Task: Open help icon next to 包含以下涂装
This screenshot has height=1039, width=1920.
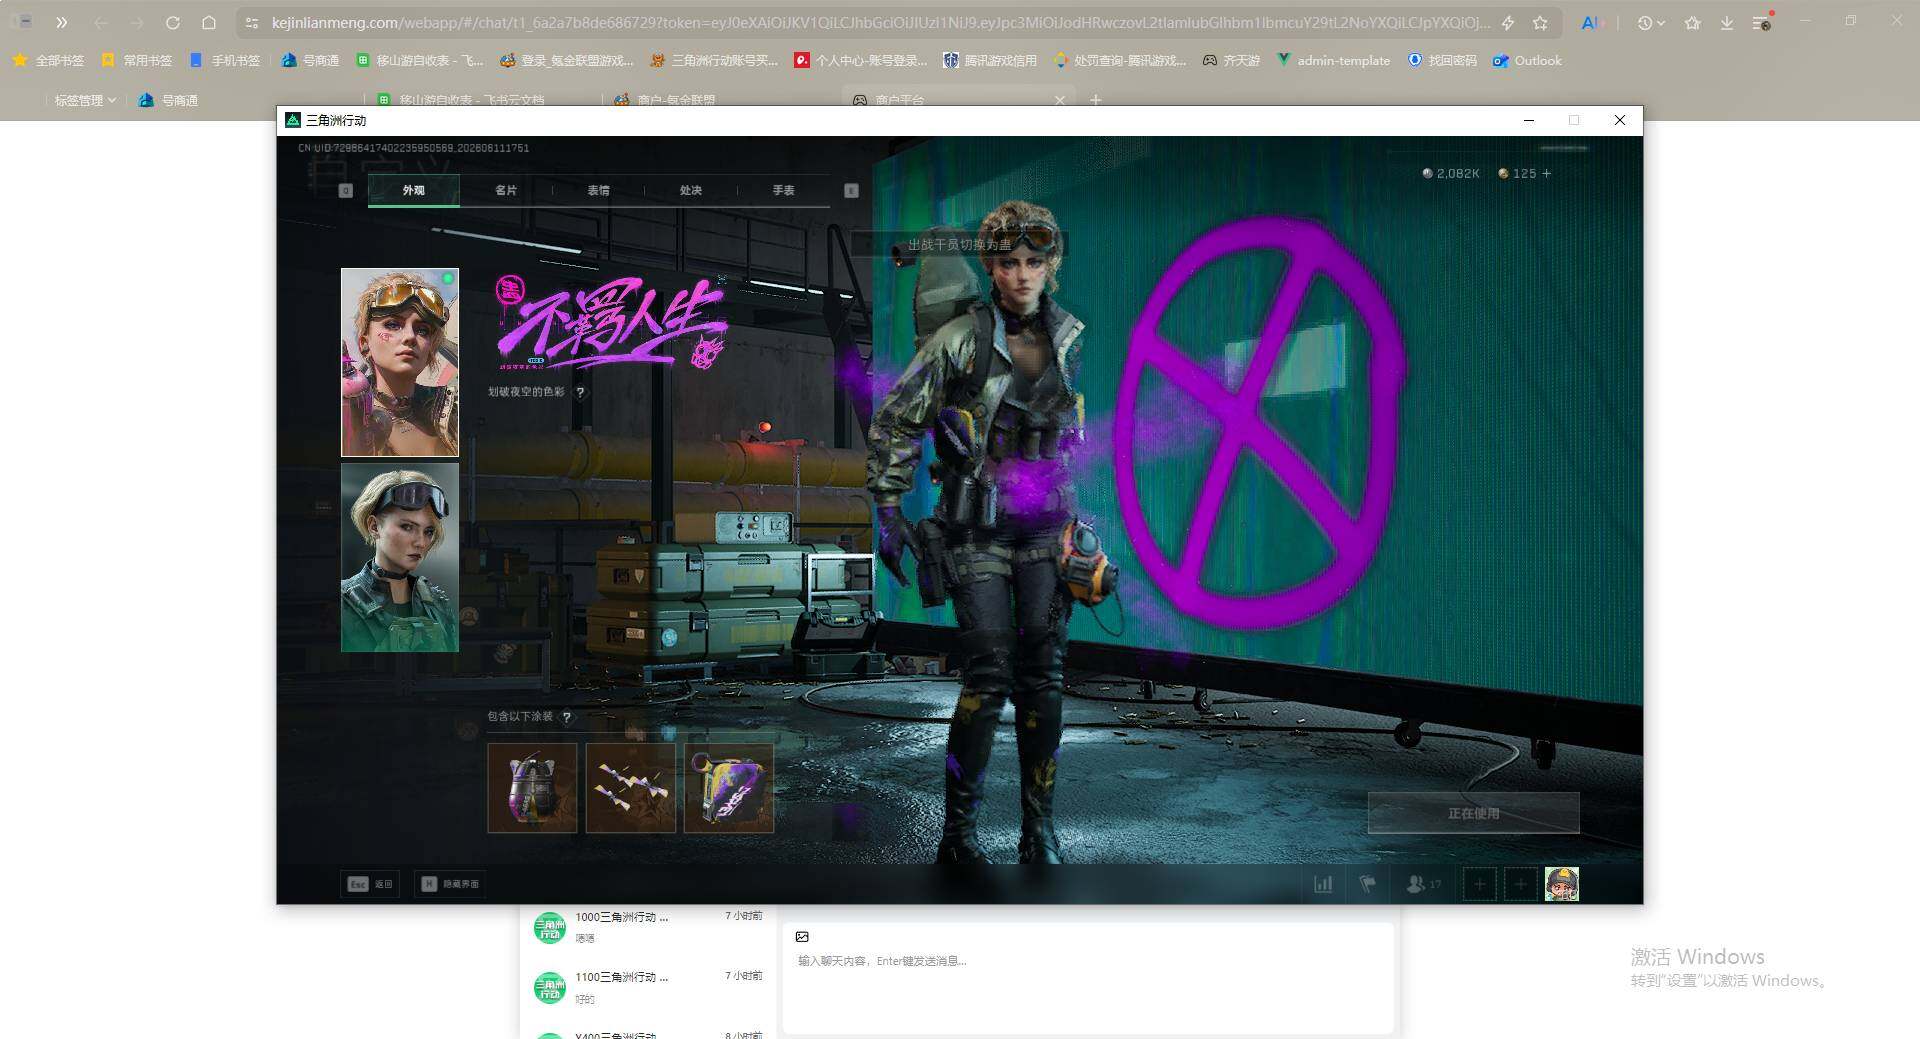Action: [x=567, y=717]
